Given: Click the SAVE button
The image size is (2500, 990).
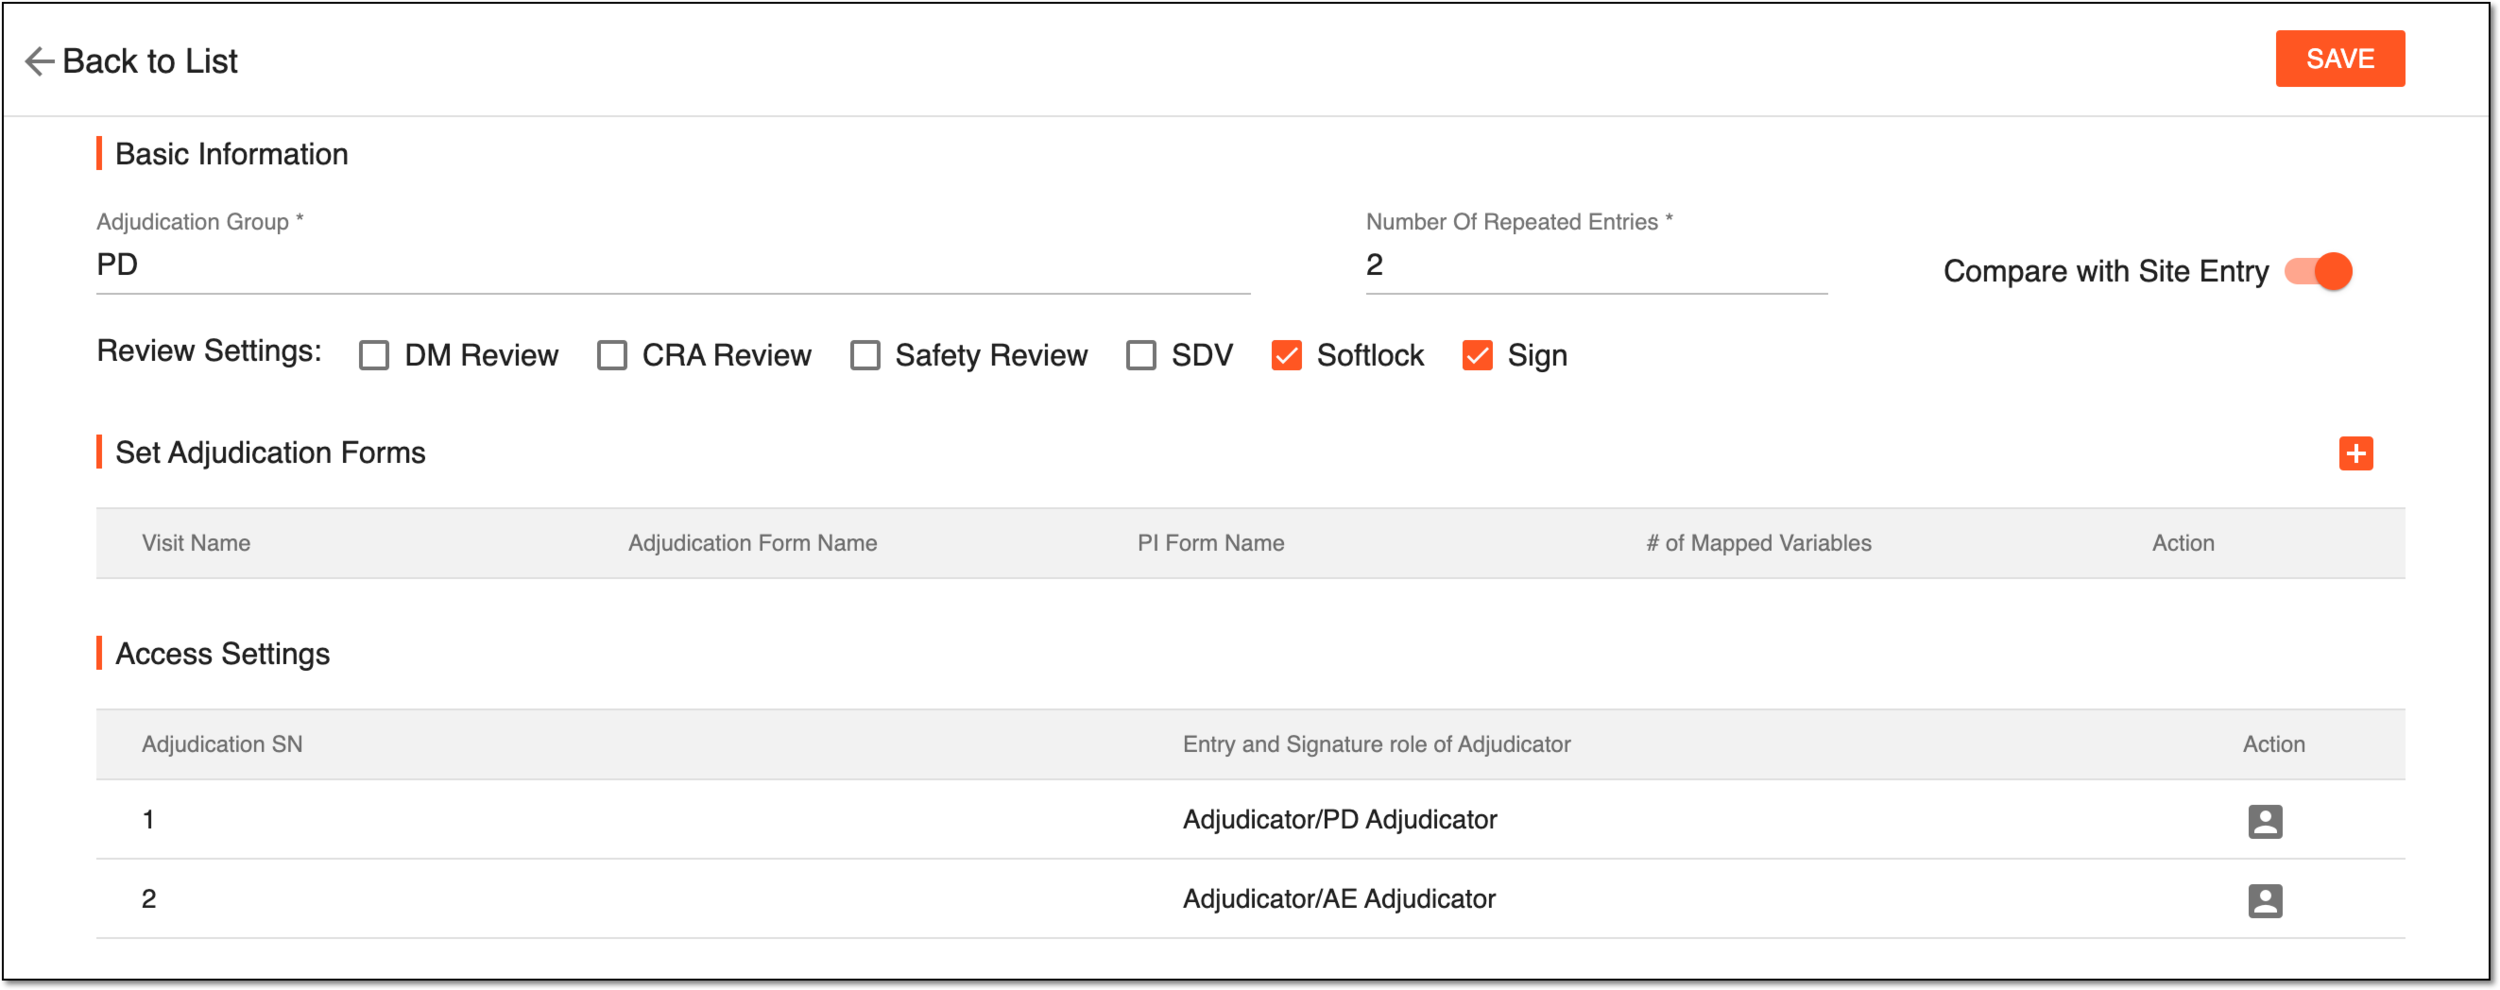Looking at the screenshot, I should click(x=2339, y=59).
